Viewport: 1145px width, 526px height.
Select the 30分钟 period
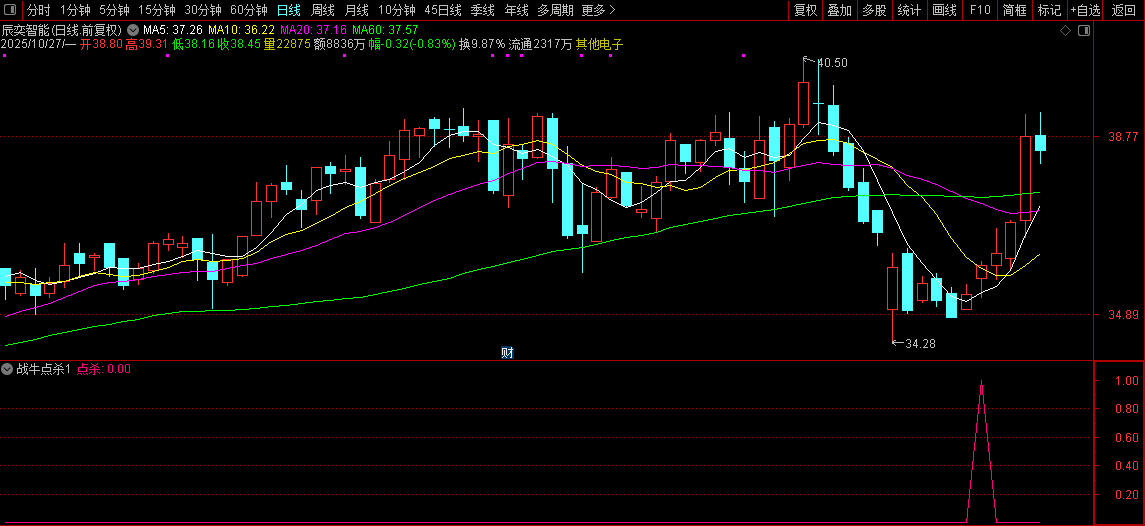pyautogui.click(x=202, y=10)
